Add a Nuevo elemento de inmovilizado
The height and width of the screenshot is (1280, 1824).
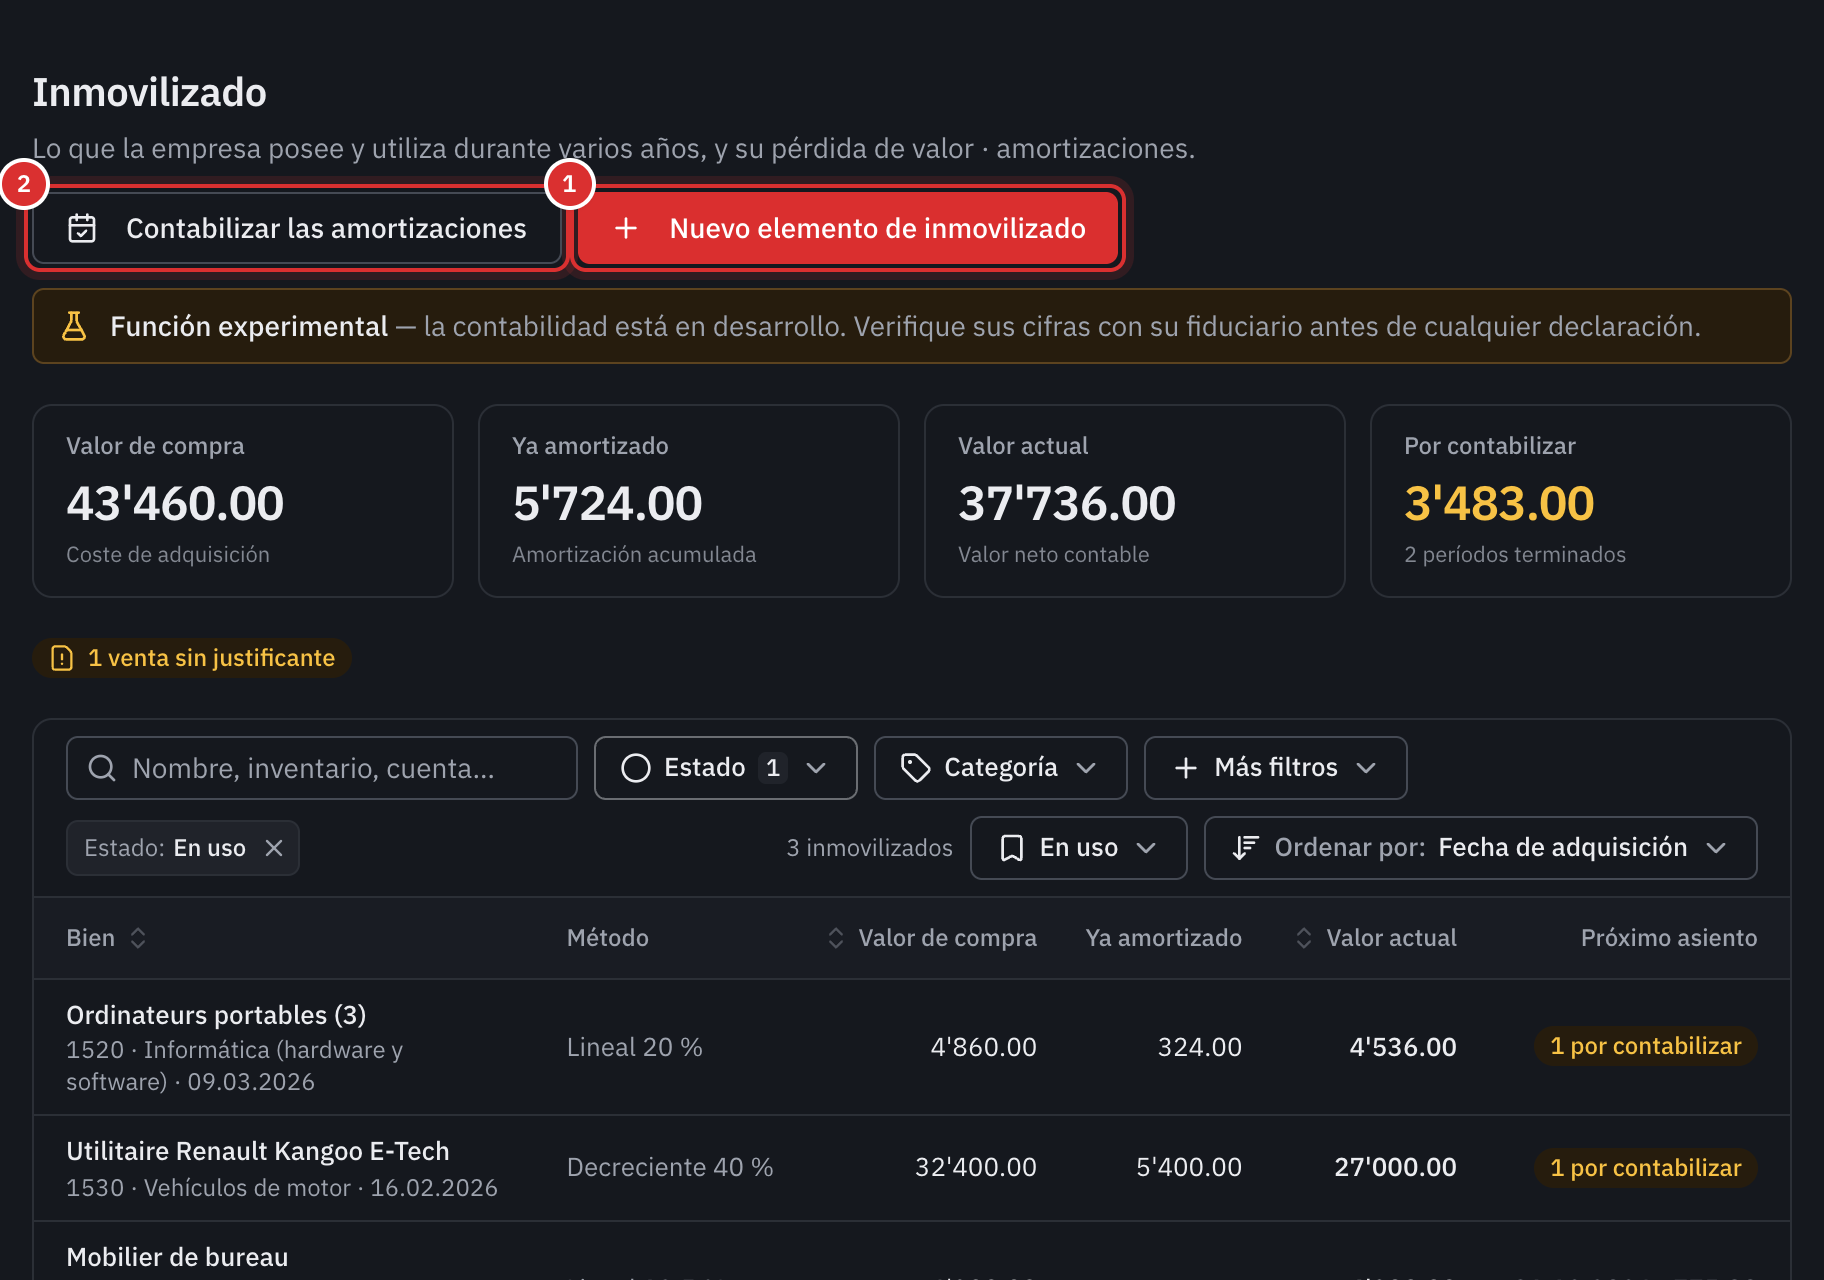(848, 228)
